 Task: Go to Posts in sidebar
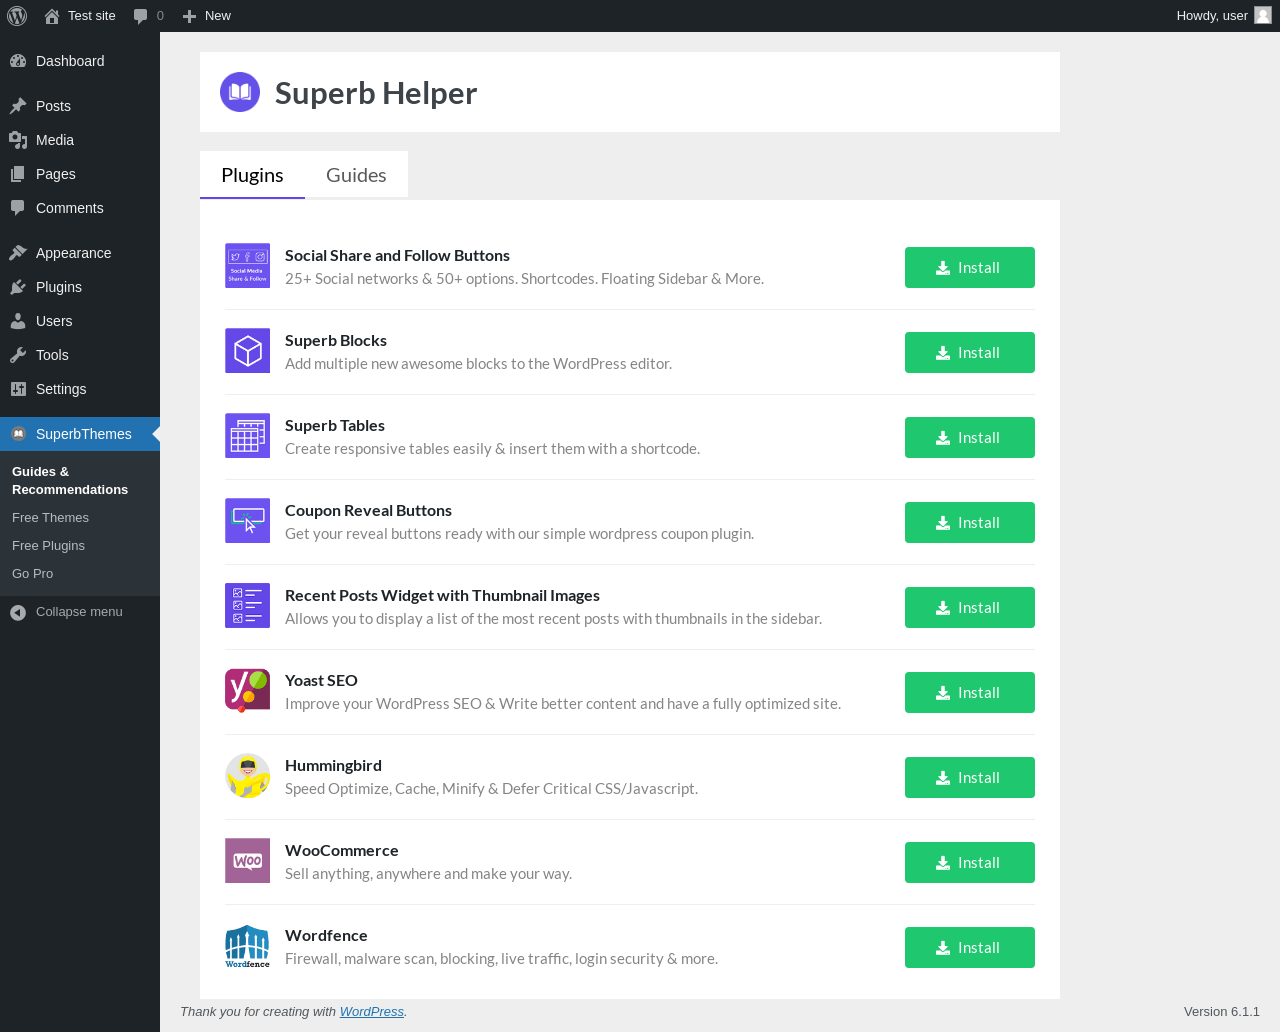click(x=80, y=106)
